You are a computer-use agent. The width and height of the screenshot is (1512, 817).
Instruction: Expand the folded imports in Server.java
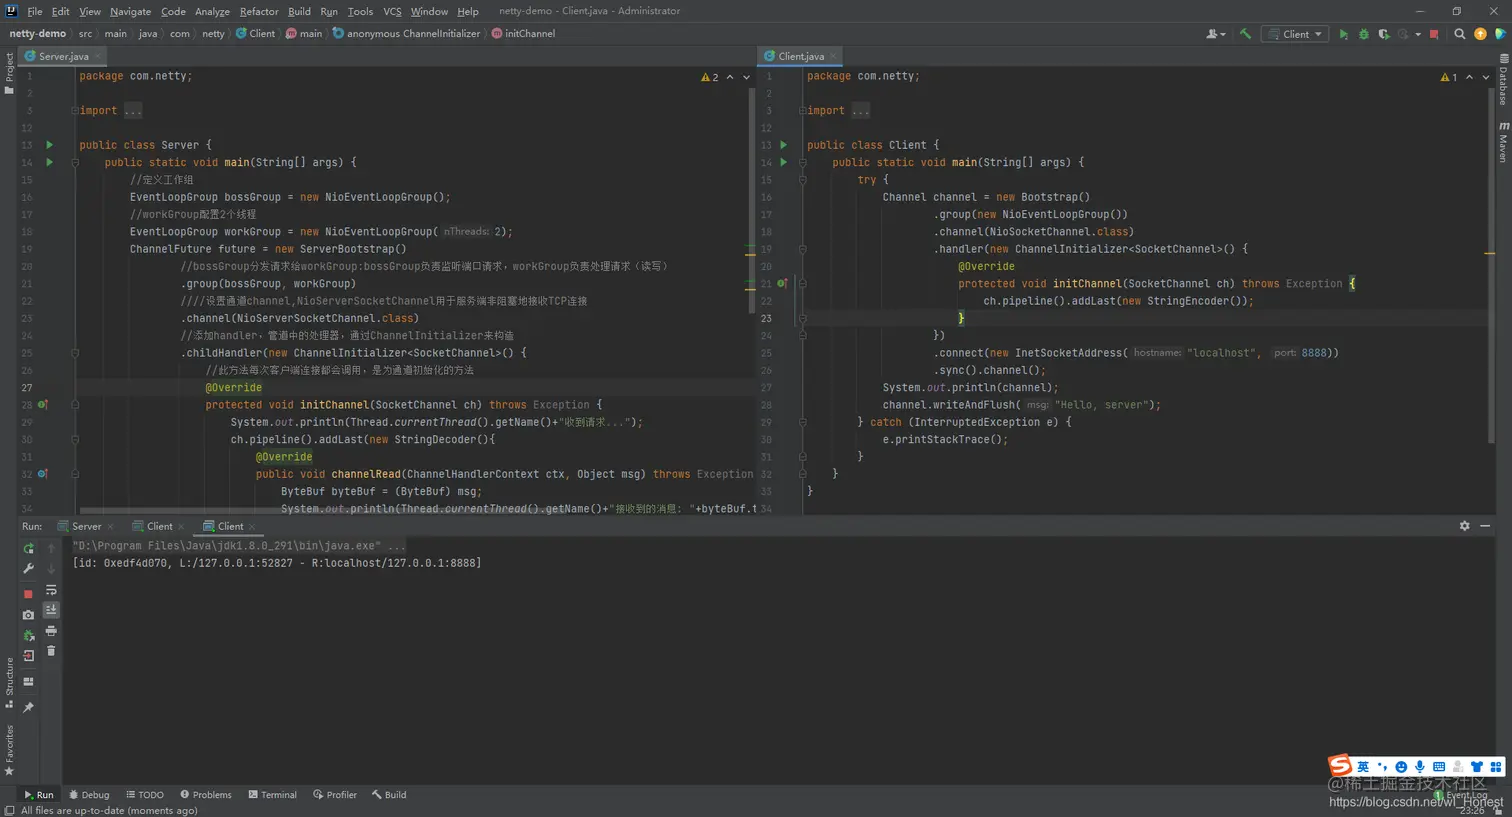tap(133, 111)
